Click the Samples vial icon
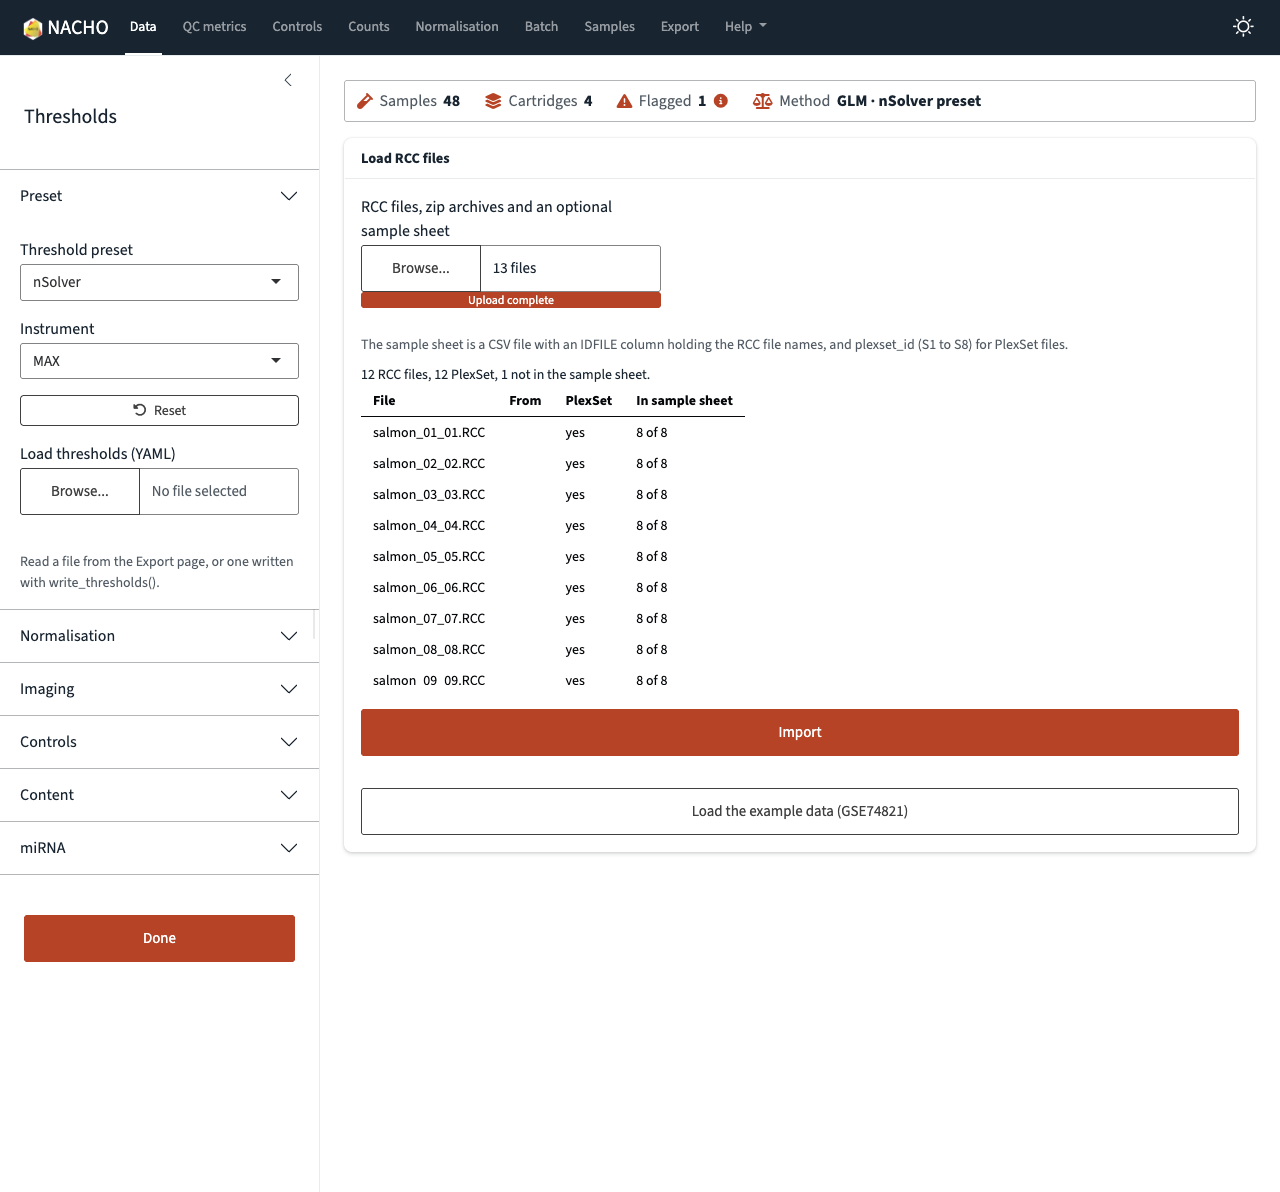Image resolution: width=1280 pixels, height=1192 pixels. [x=365, y=101]
